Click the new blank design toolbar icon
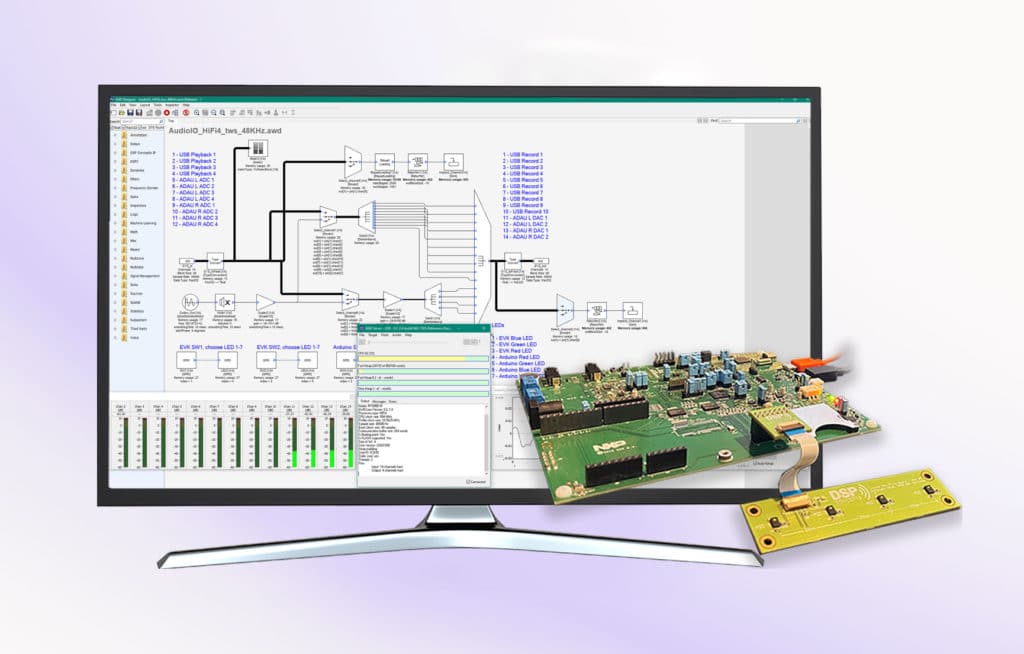This screenshot has height=654, width=1024. click(114, 112)
